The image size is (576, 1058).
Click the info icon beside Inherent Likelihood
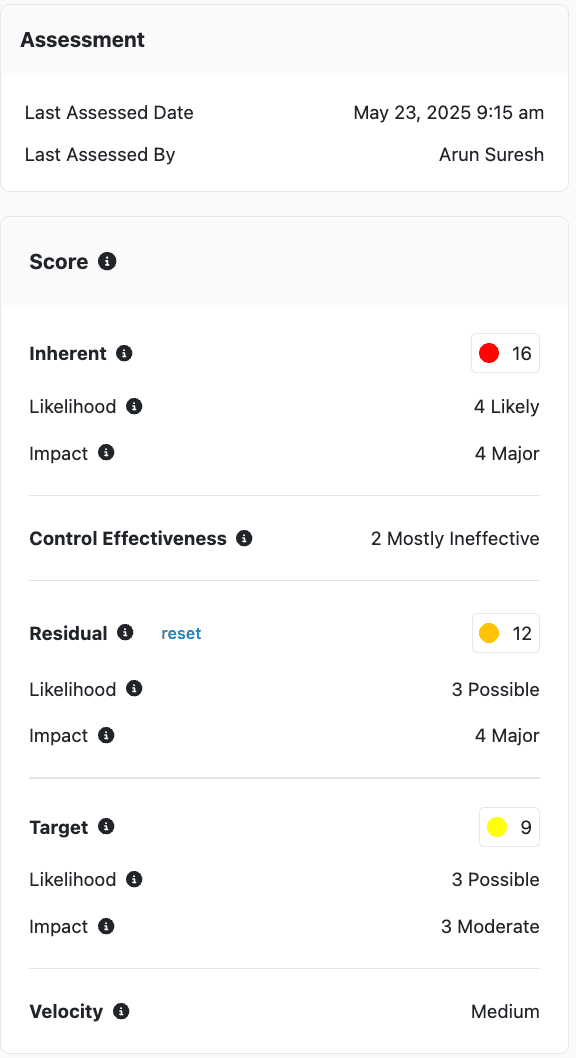pyautogui.click(x=134, y=406)
